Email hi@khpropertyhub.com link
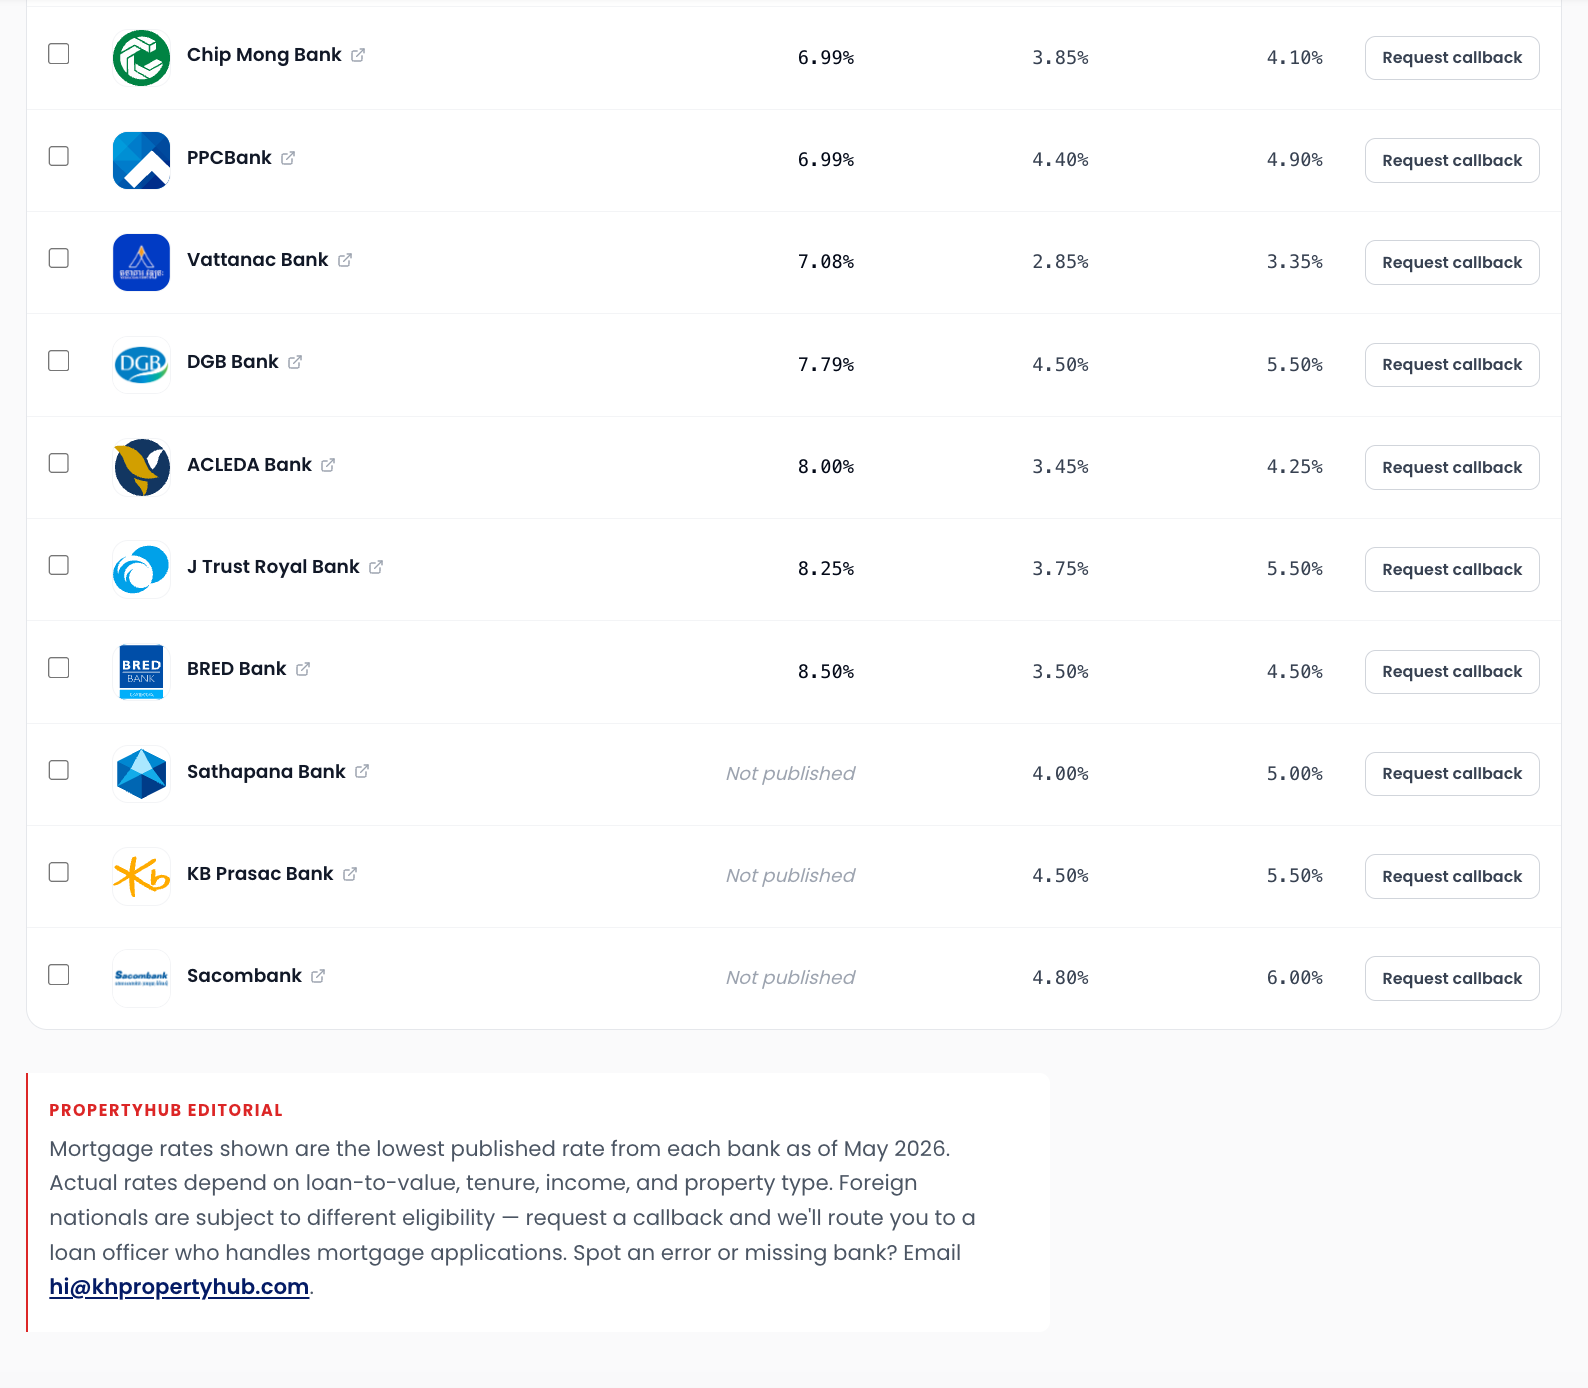 pyautogui.click(x=179, y=1287)
